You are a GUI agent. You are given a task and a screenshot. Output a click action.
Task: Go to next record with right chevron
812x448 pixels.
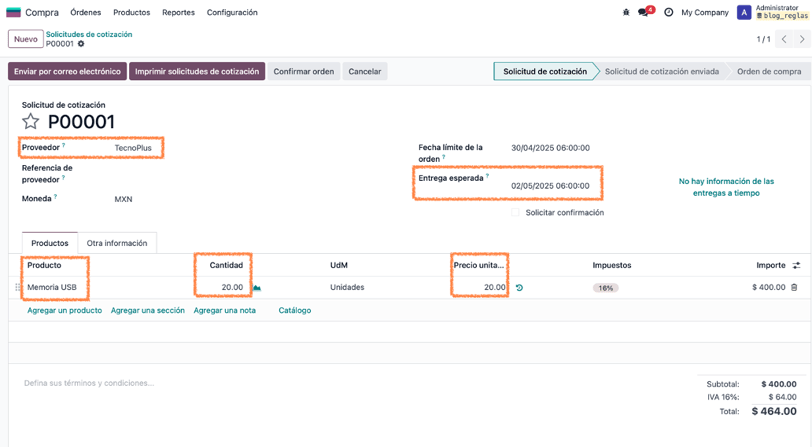[802, 39]
